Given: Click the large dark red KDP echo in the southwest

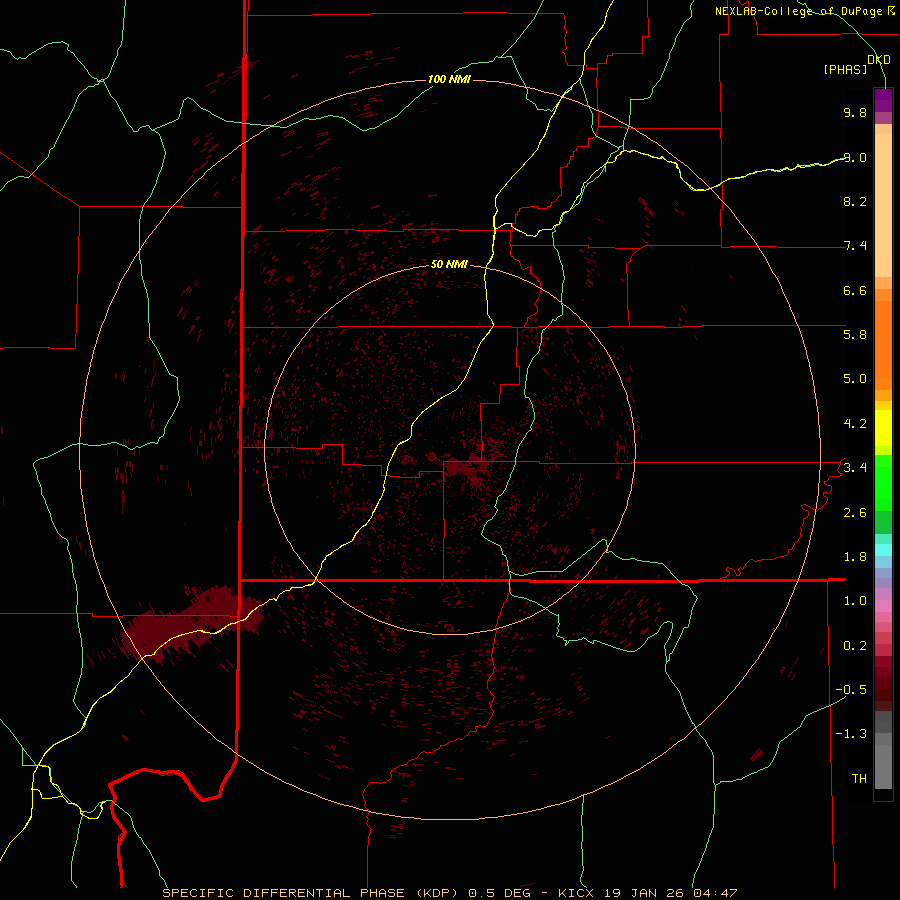Looking at the screenshot, I should 192,624.
